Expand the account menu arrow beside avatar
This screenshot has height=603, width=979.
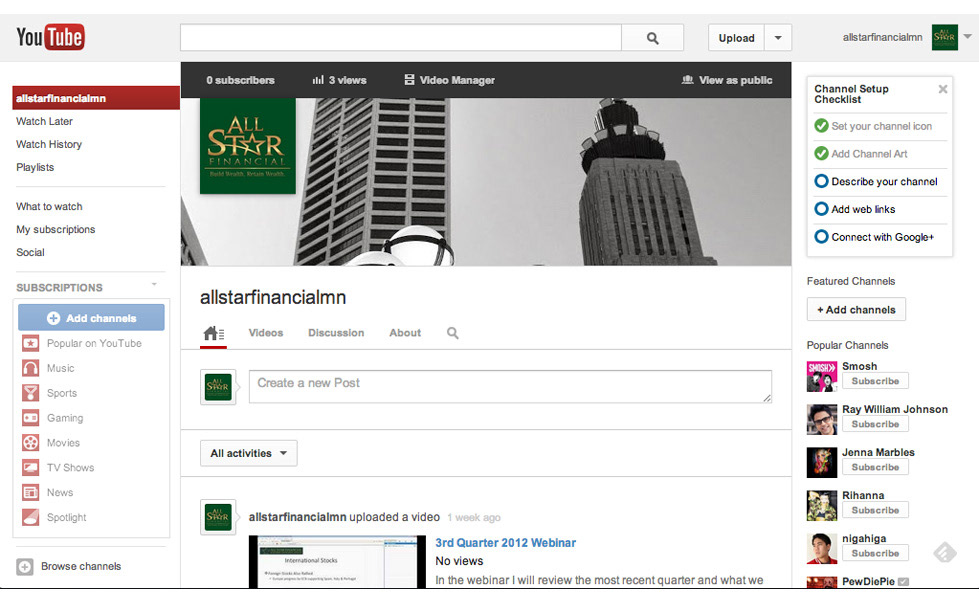click(967, 37)
